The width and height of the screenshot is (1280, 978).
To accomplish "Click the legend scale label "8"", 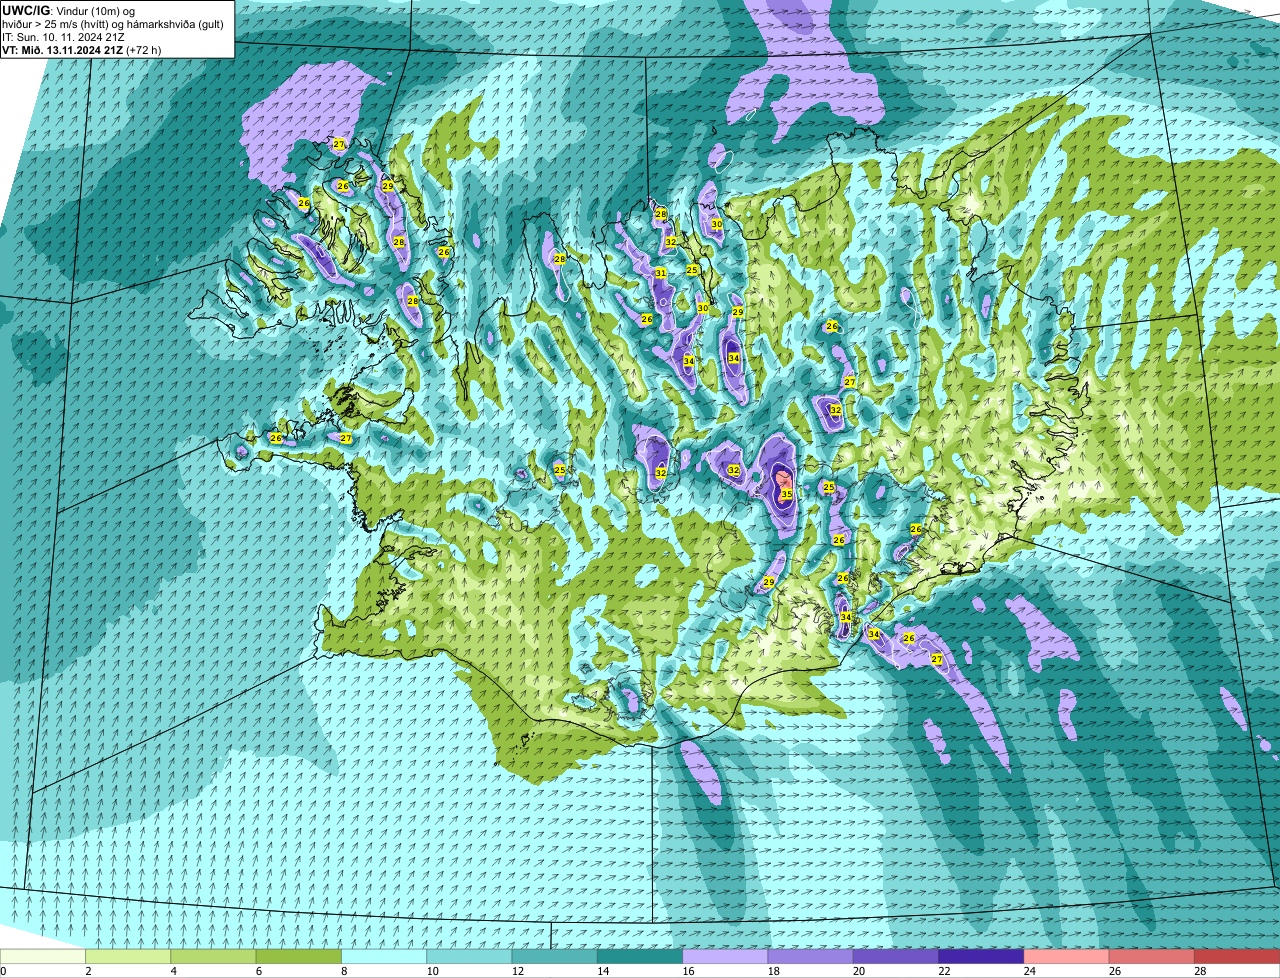I will coord(343,971).
